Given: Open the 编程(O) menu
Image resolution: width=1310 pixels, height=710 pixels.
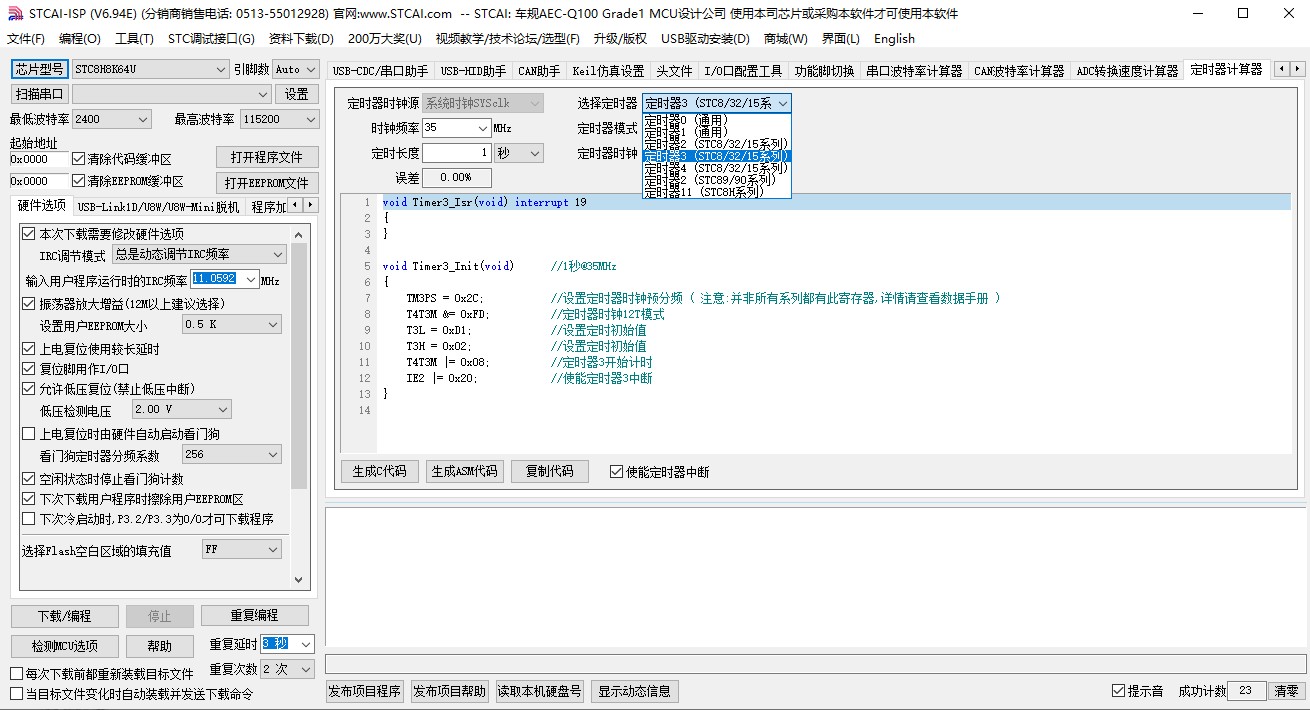Looking at the screenshot, I should [x=80, y=38].
